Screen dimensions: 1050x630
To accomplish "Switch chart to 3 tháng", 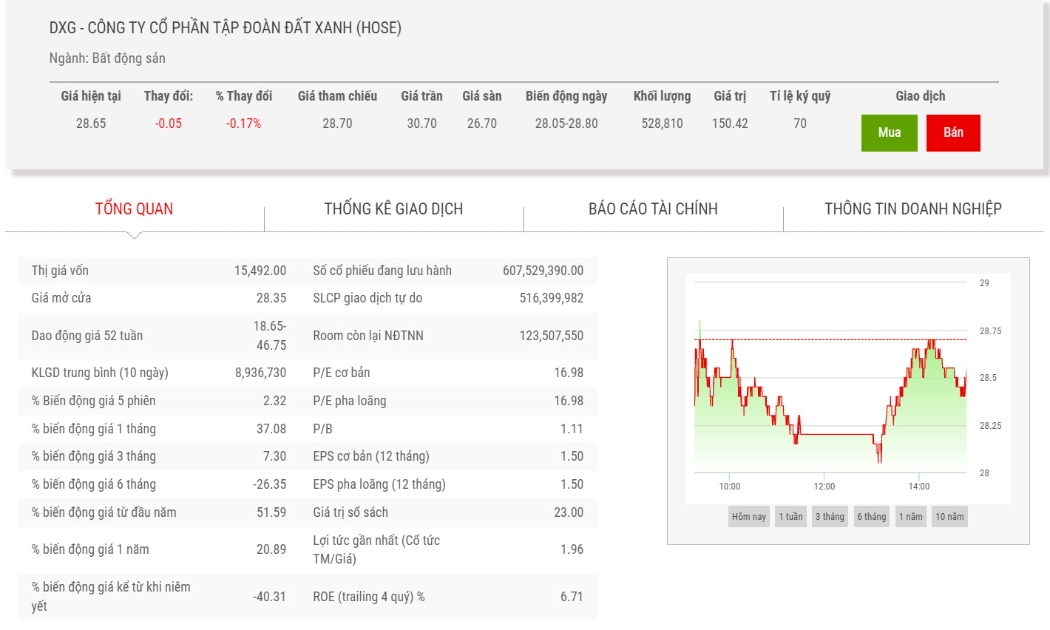I will click(x=830, y=516).
